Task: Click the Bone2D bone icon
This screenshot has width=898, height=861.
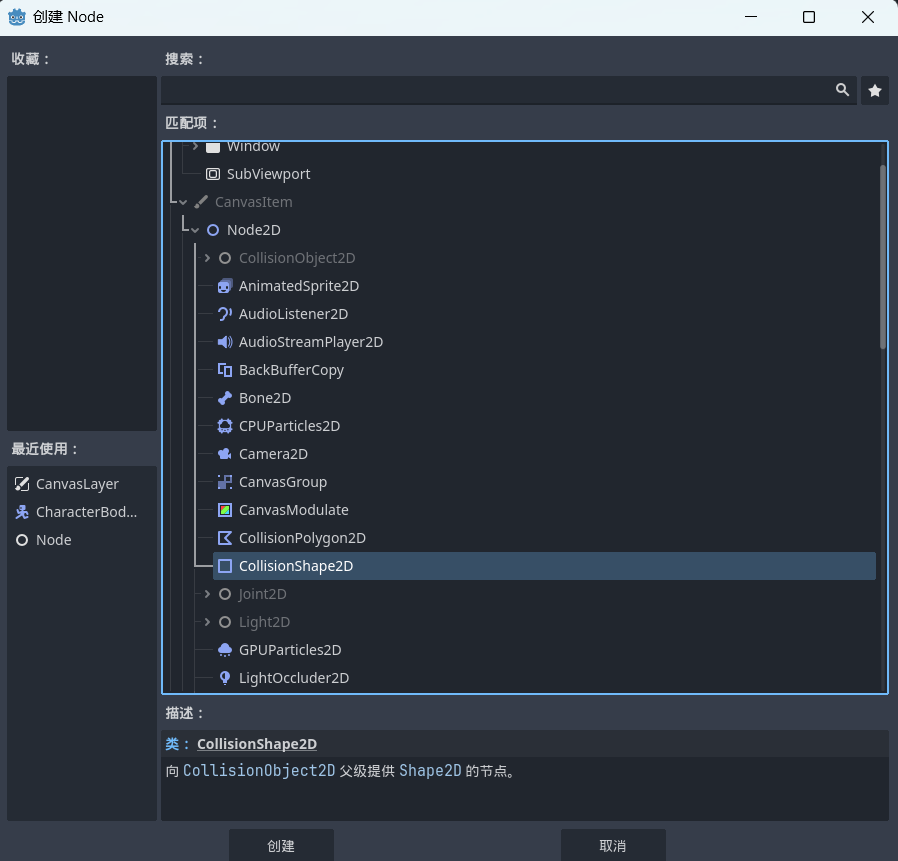Action: (225, 398)
